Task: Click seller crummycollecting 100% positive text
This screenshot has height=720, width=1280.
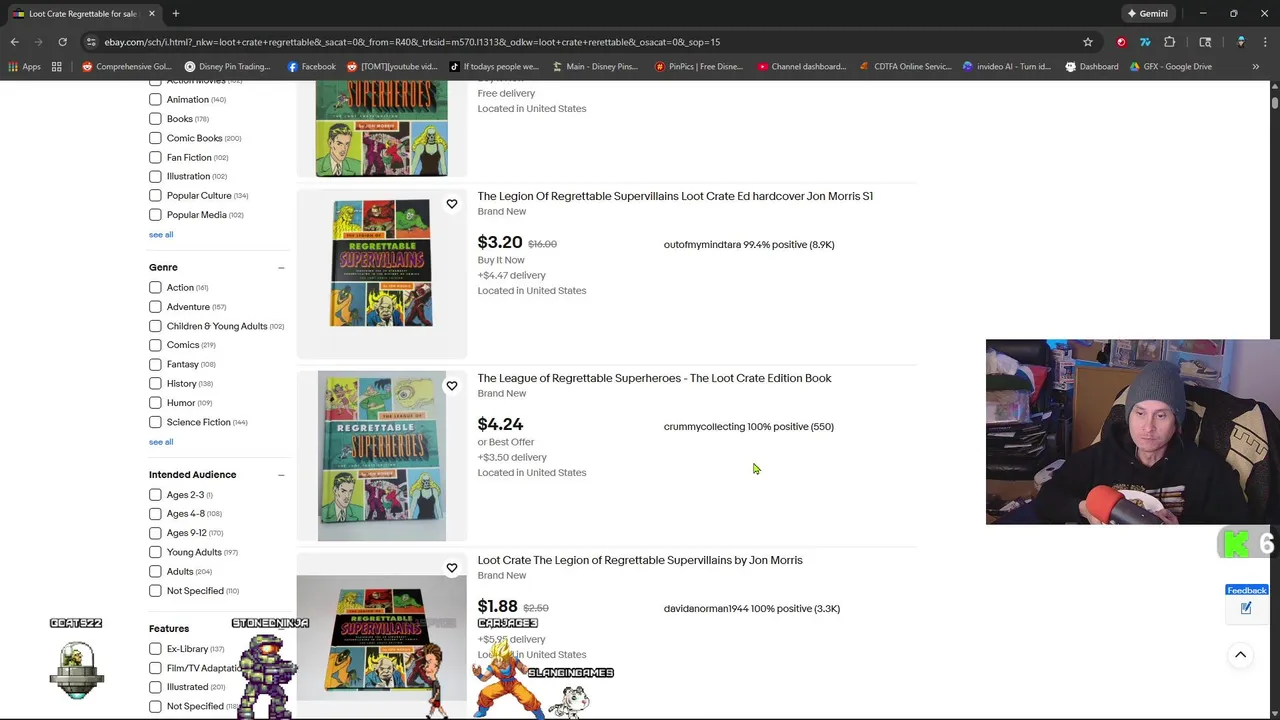Action: (748, 426)
